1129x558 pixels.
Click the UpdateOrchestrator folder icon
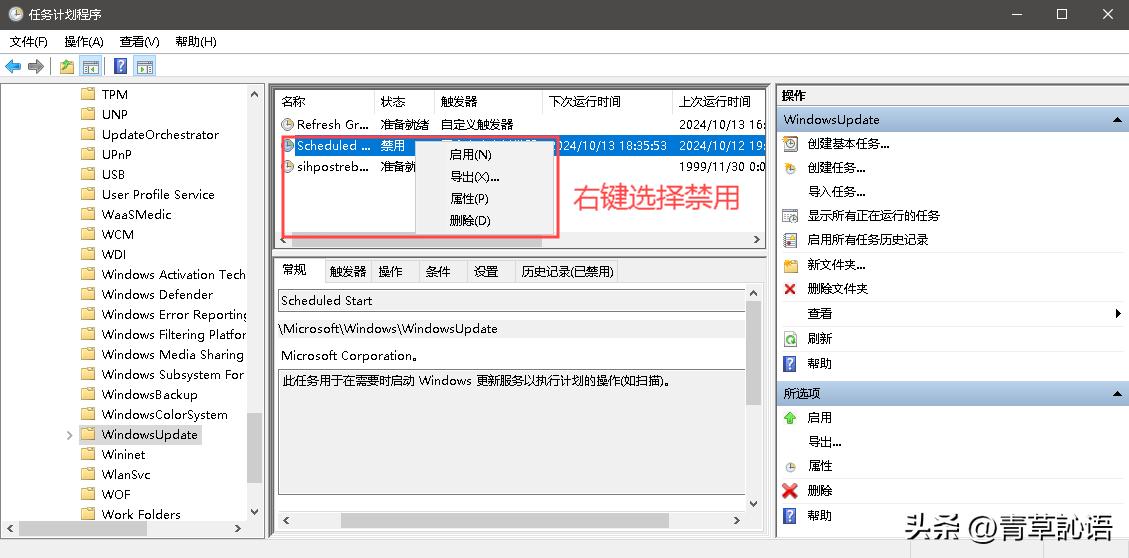(x=88, y=134)
